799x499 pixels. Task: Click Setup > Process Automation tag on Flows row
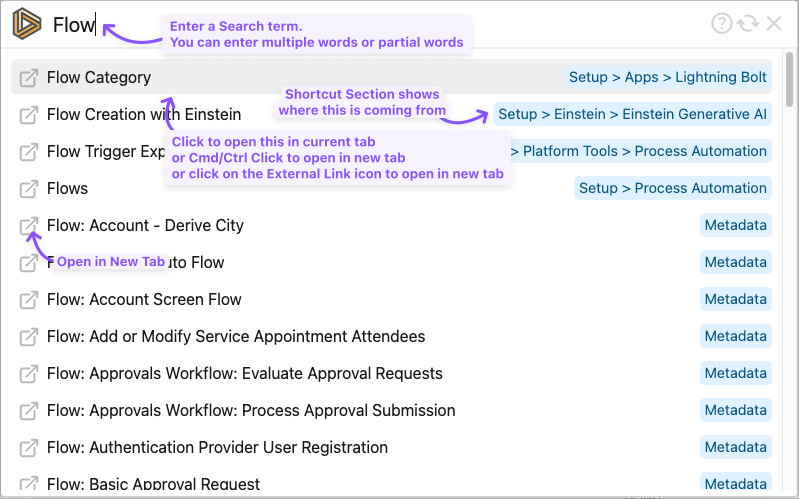tap(672, 189)
